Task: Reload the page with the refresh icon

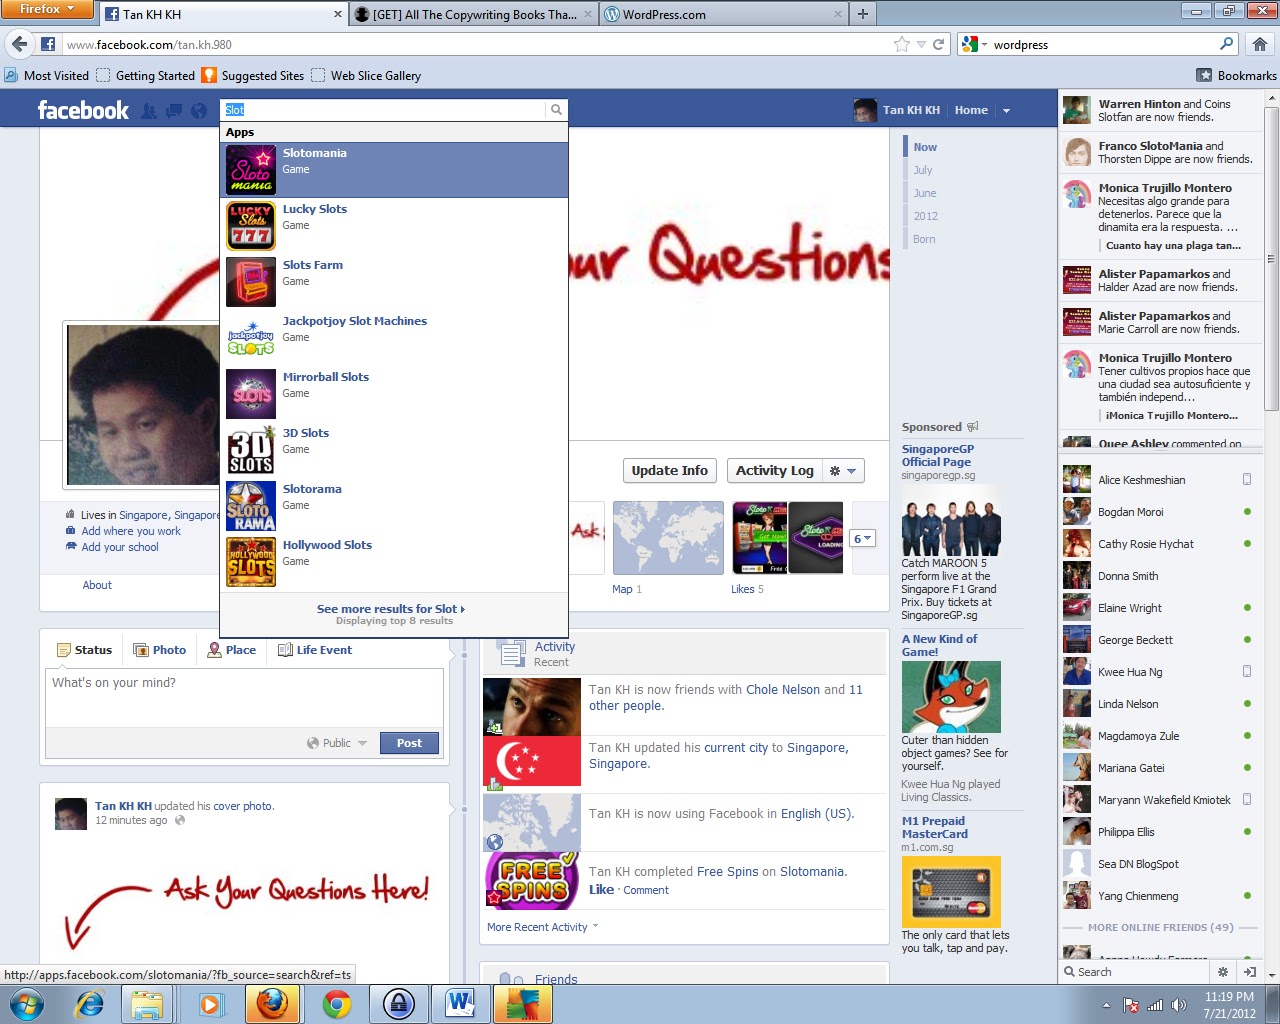Action: click(938, 44)
